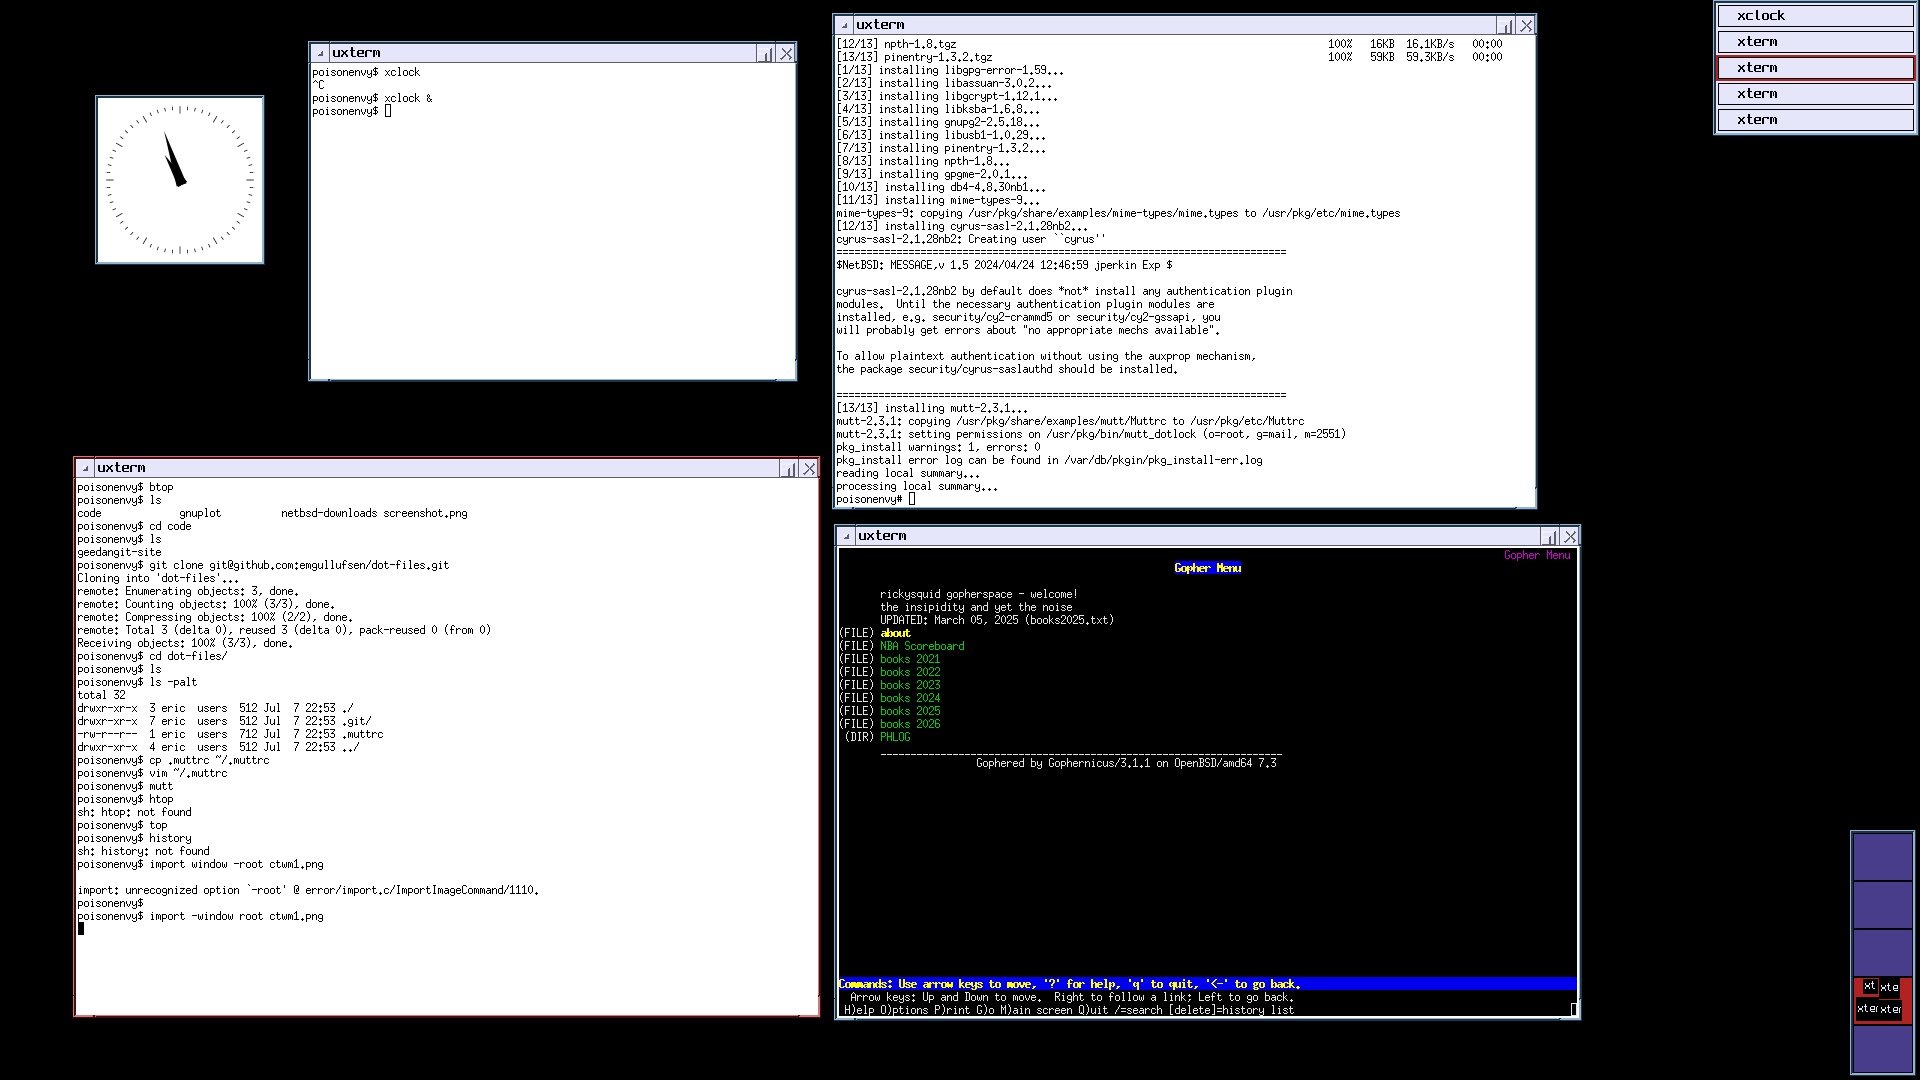The image size is (1920, 1080).
Task: Click 'rickysquid gopherspace - welcome!' line
Action: (979, 594)
